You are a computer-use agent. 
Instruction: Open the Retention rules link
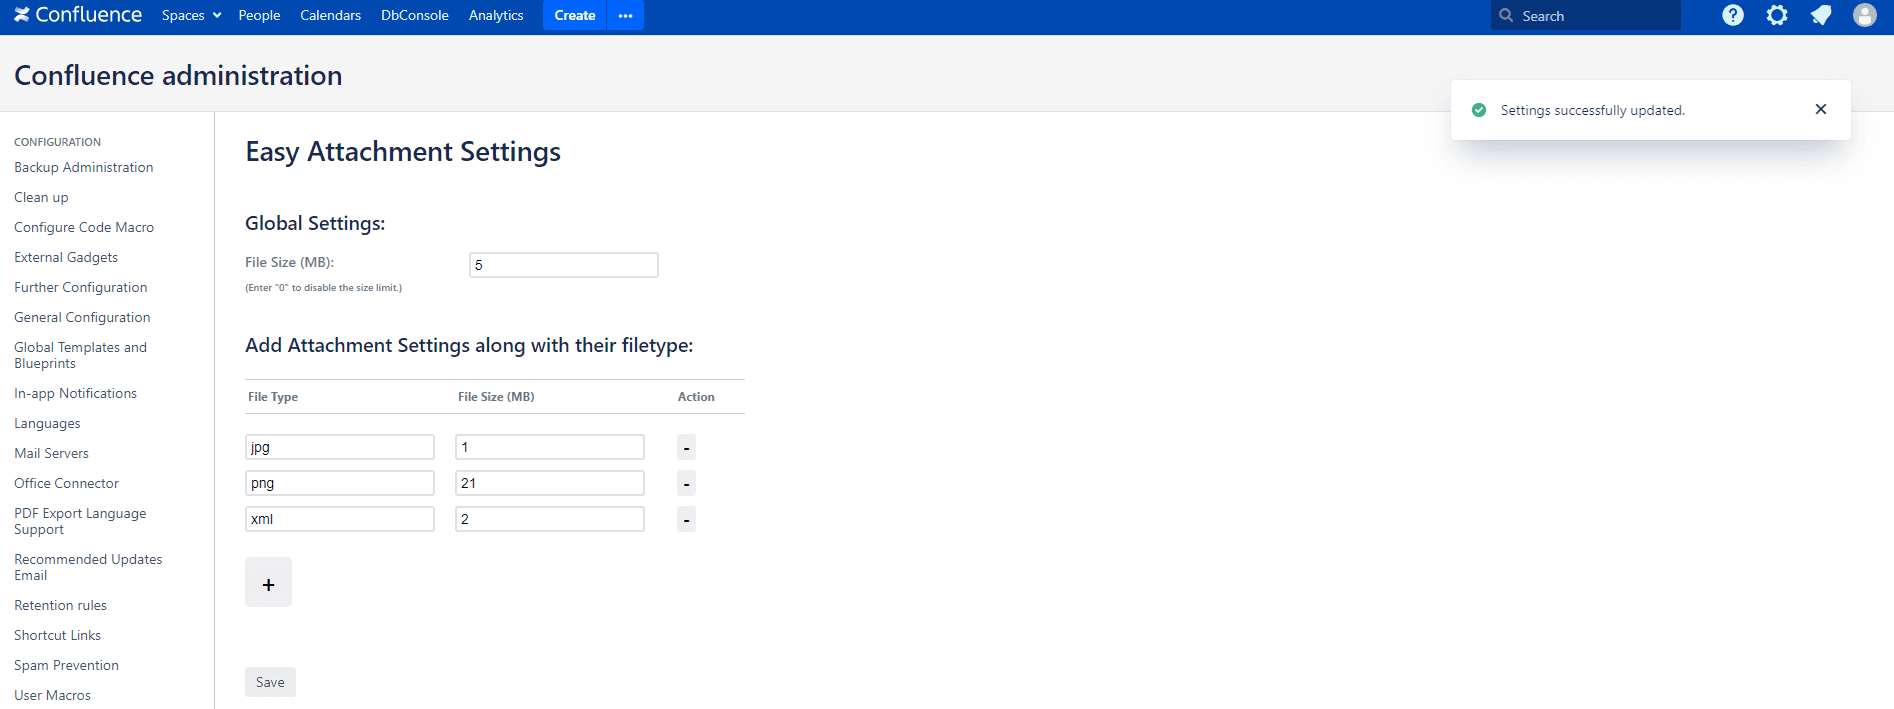point(60,605)
